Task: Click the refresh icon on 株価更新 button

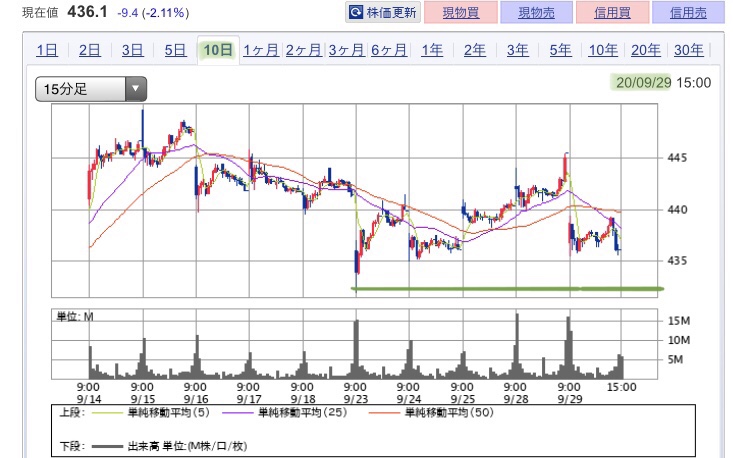Action: click(x=356, y=12)
